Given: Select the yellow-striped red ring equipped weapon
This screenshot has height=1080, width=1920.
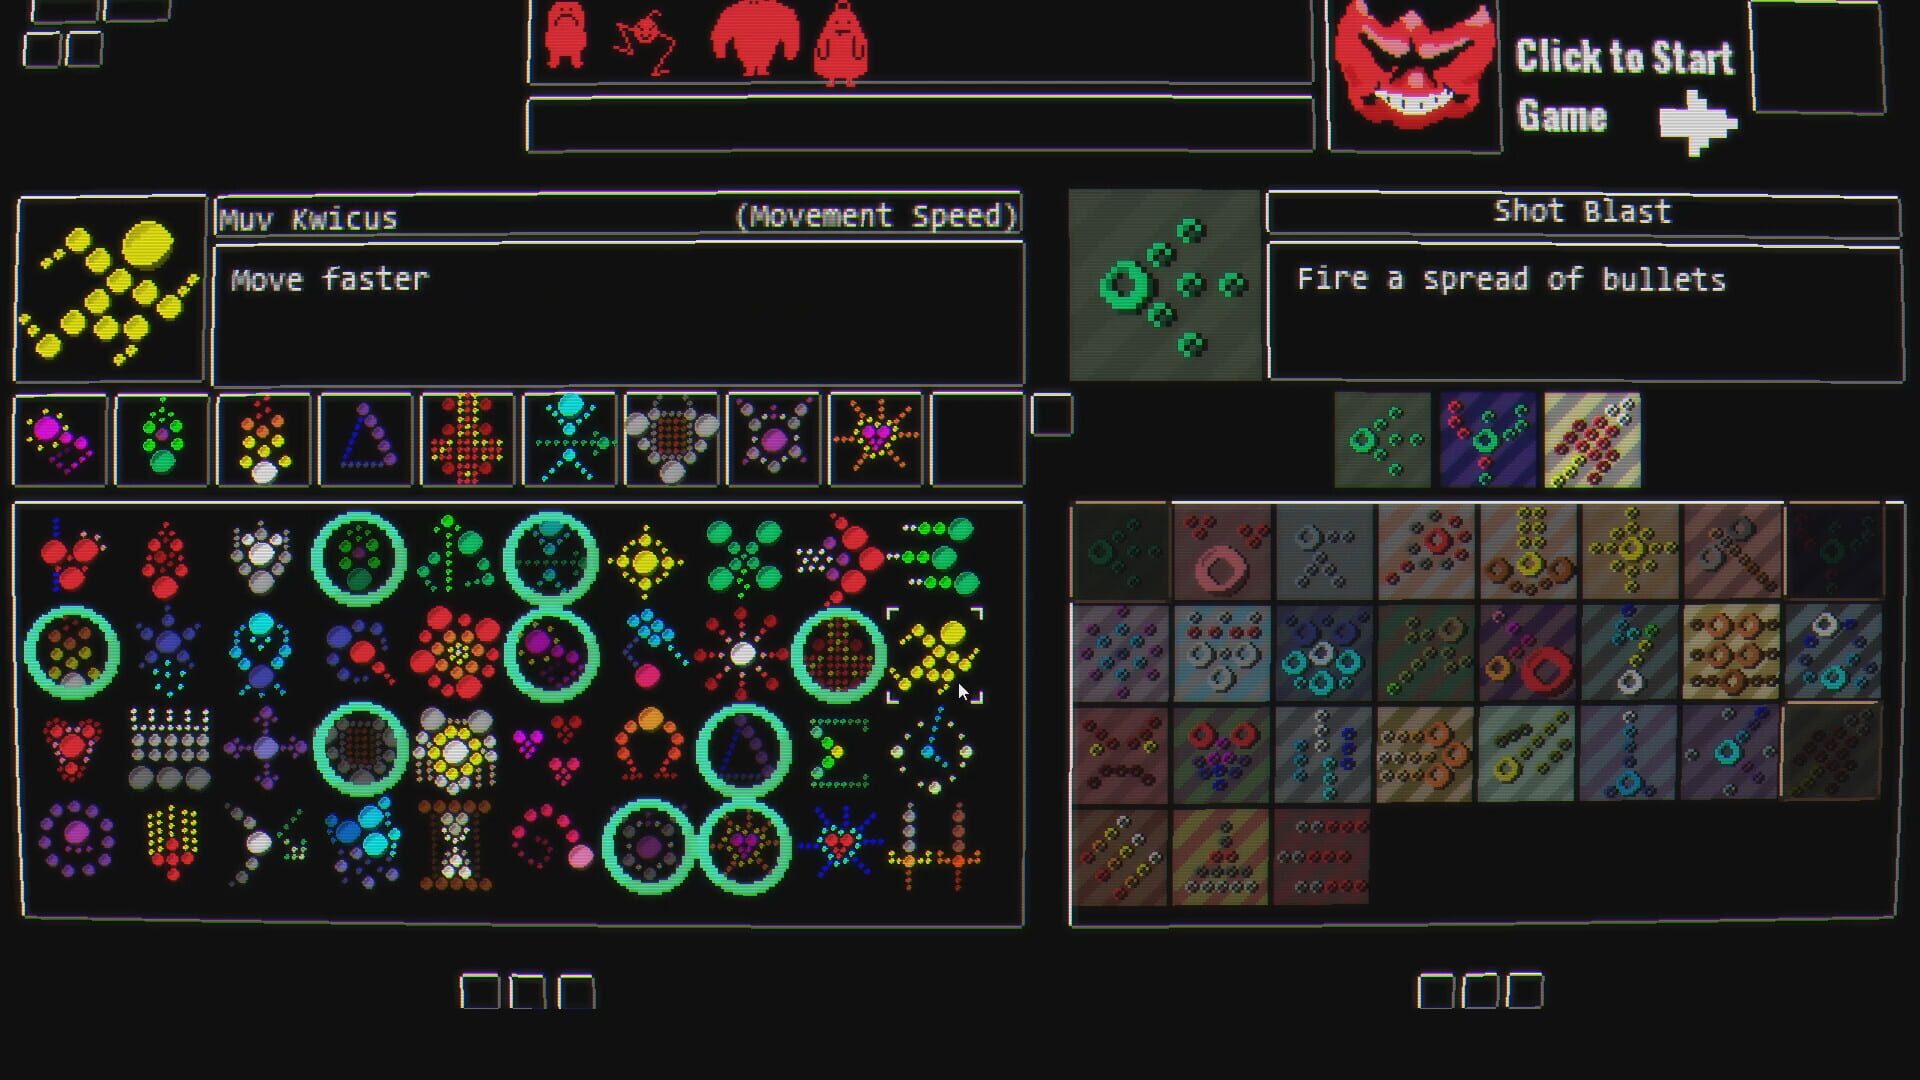Looking at the screenshot, I should [x=1592, y=440].
